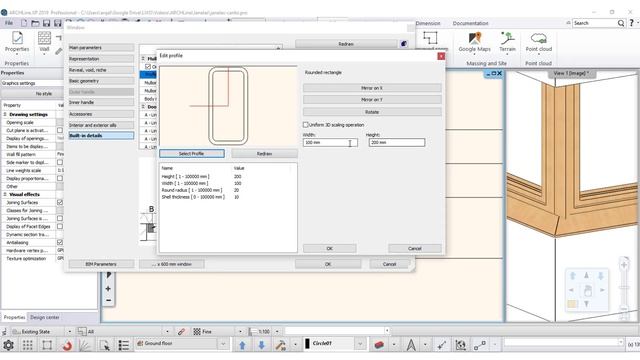Select the Wall tool icon
Viewport: 640px width, 360px height.
(x=44, y=38)
